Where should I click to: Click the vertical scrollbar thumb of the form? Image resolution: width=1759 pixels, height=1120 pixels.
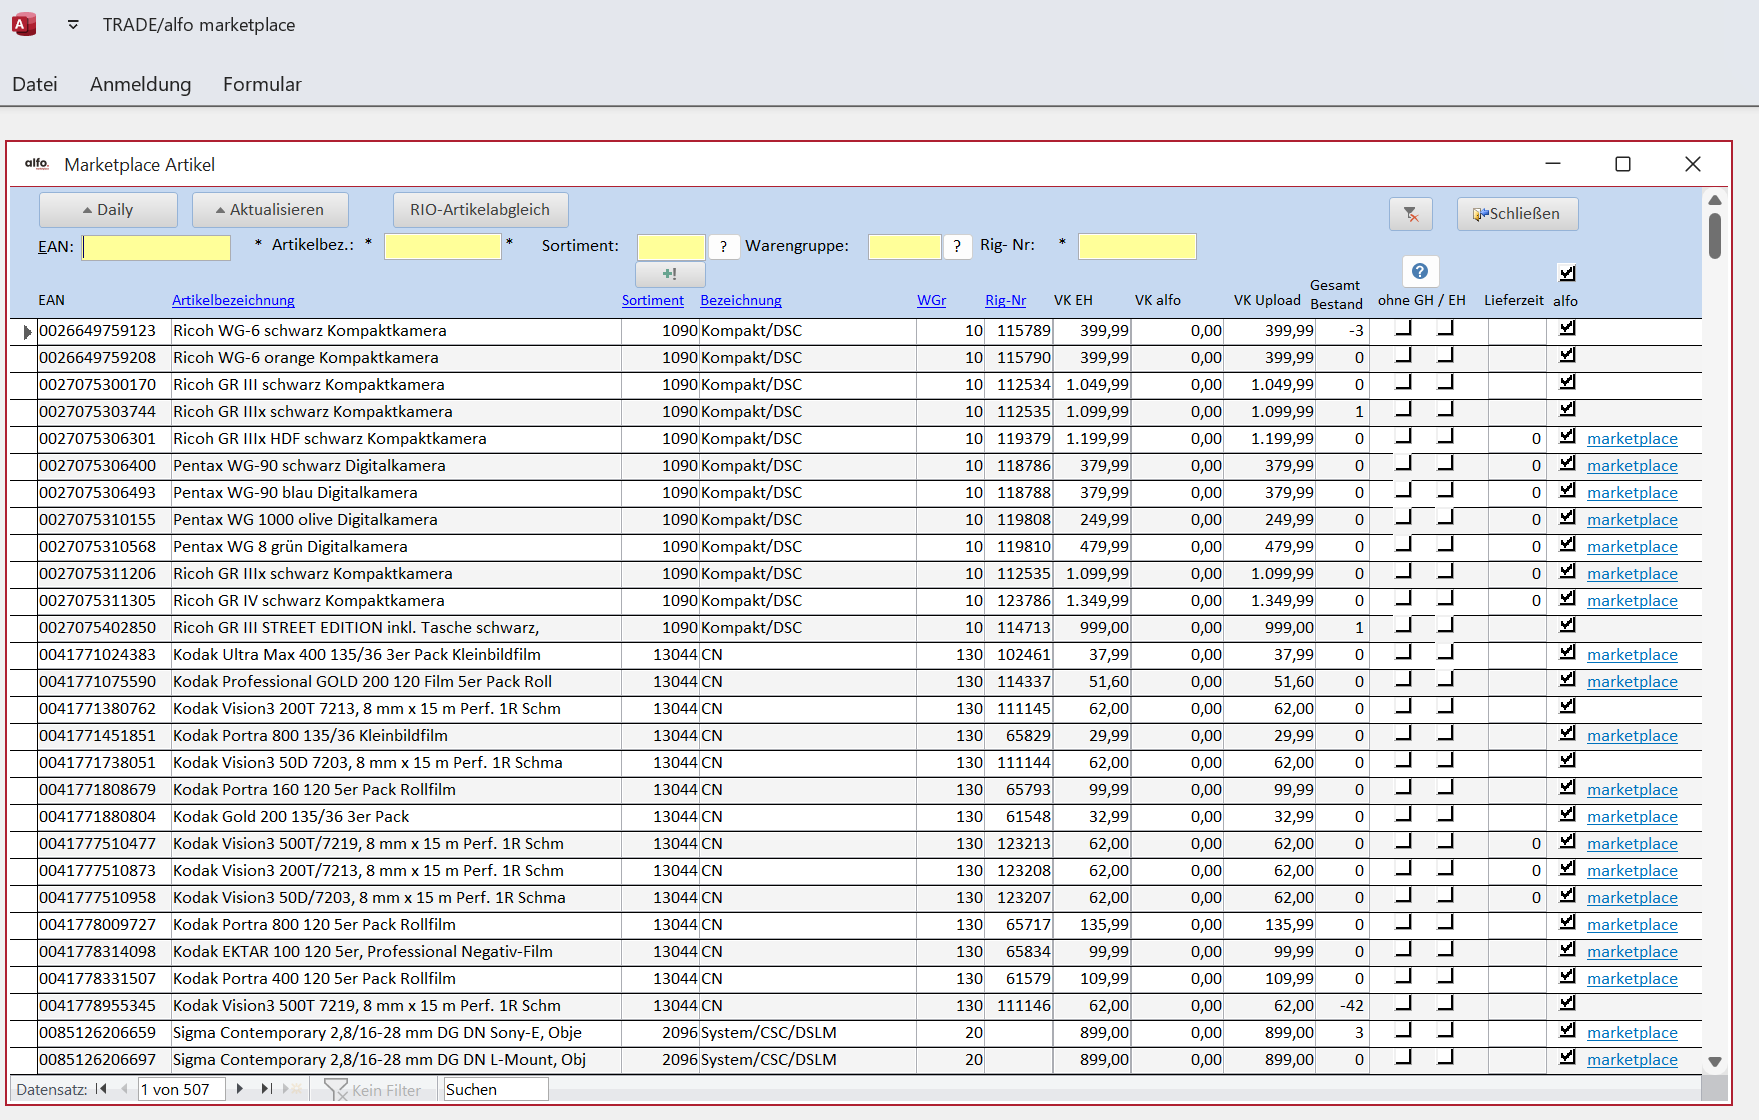pos(1715,237)
